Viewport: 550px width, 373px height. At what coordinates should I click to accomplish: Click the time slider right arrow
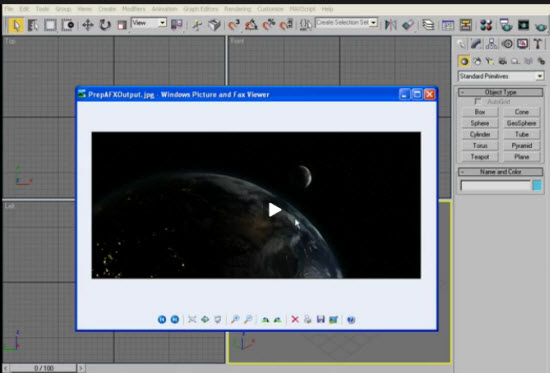click(81, 368)
